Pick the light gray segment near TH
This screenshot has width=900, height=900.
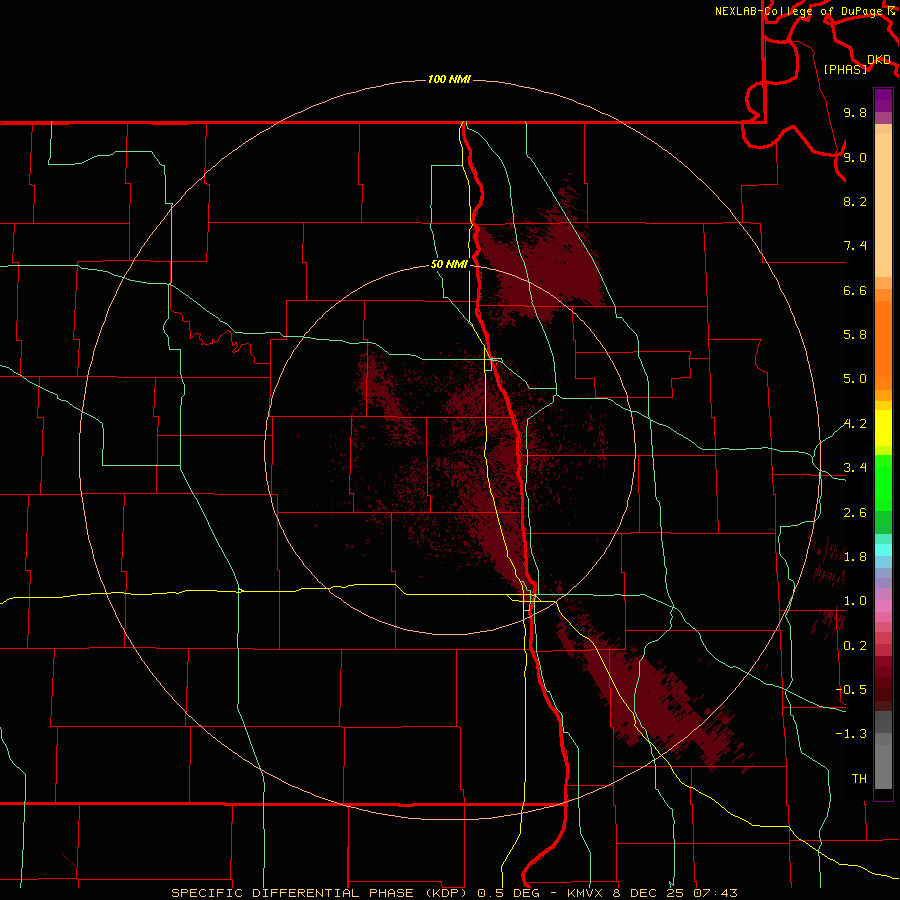click(883, 767)
